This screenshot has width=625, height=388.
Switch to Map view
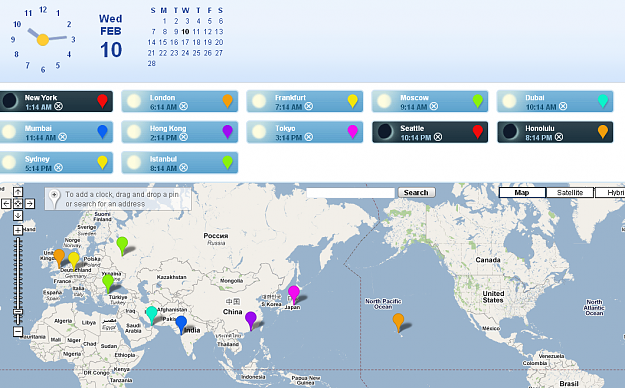tap(522, 193)
